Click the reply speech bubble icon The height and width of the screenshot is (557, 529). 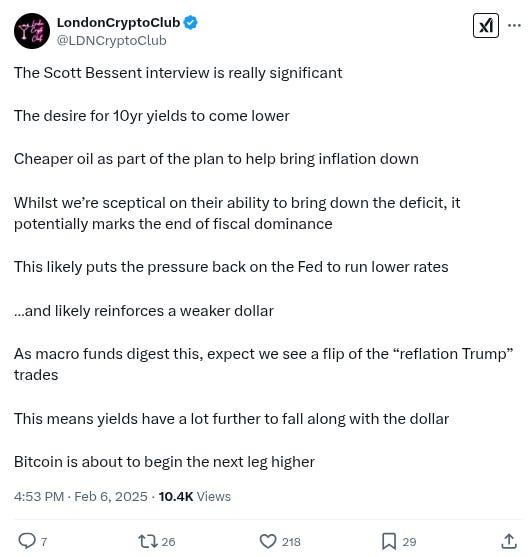(x=27, y=541)
